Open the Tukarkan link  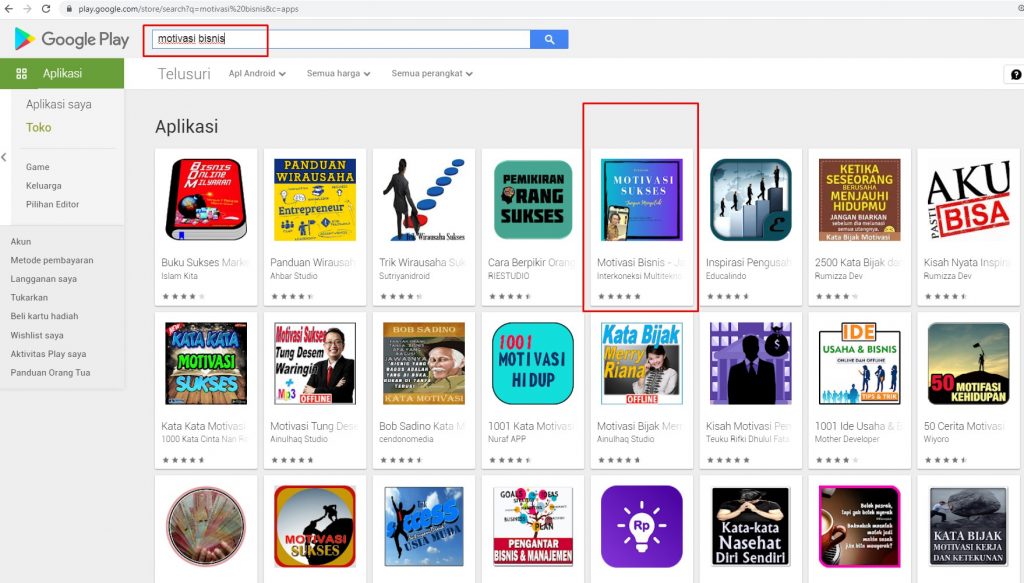(29, 298)
